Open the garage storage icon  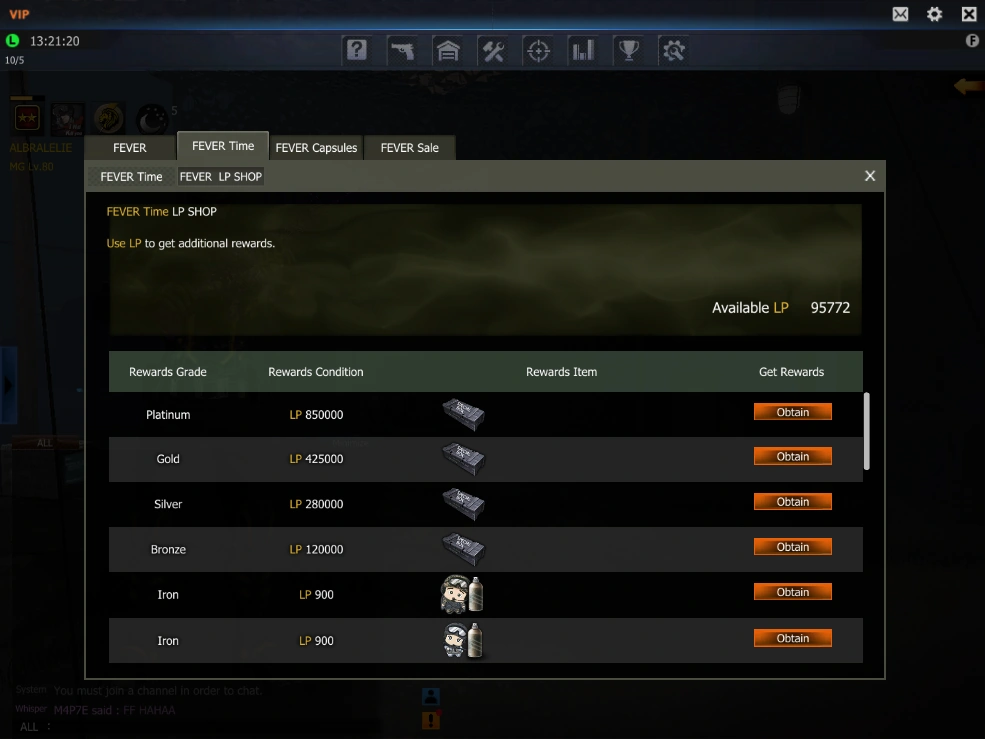(448, 50)
